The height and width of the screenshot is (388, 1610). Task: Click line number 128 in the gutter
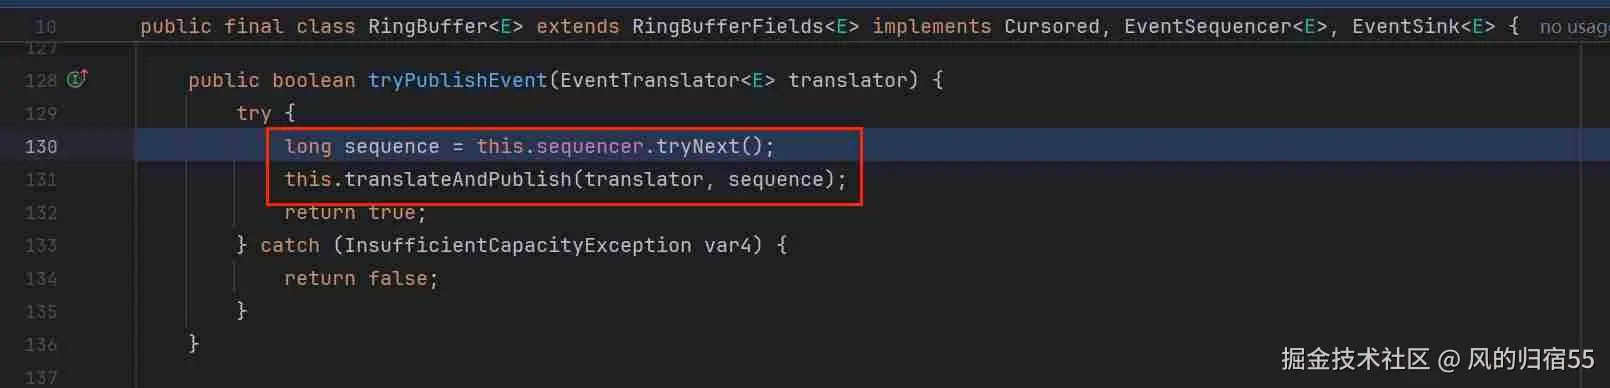41,80
